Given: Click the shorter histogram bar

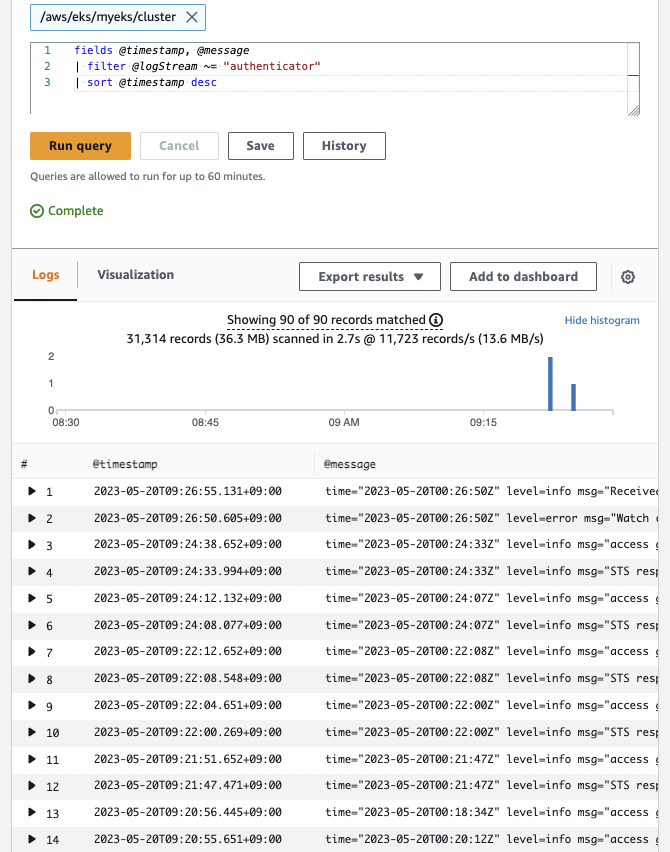Looking at the screenshot, I should [573, 397].
